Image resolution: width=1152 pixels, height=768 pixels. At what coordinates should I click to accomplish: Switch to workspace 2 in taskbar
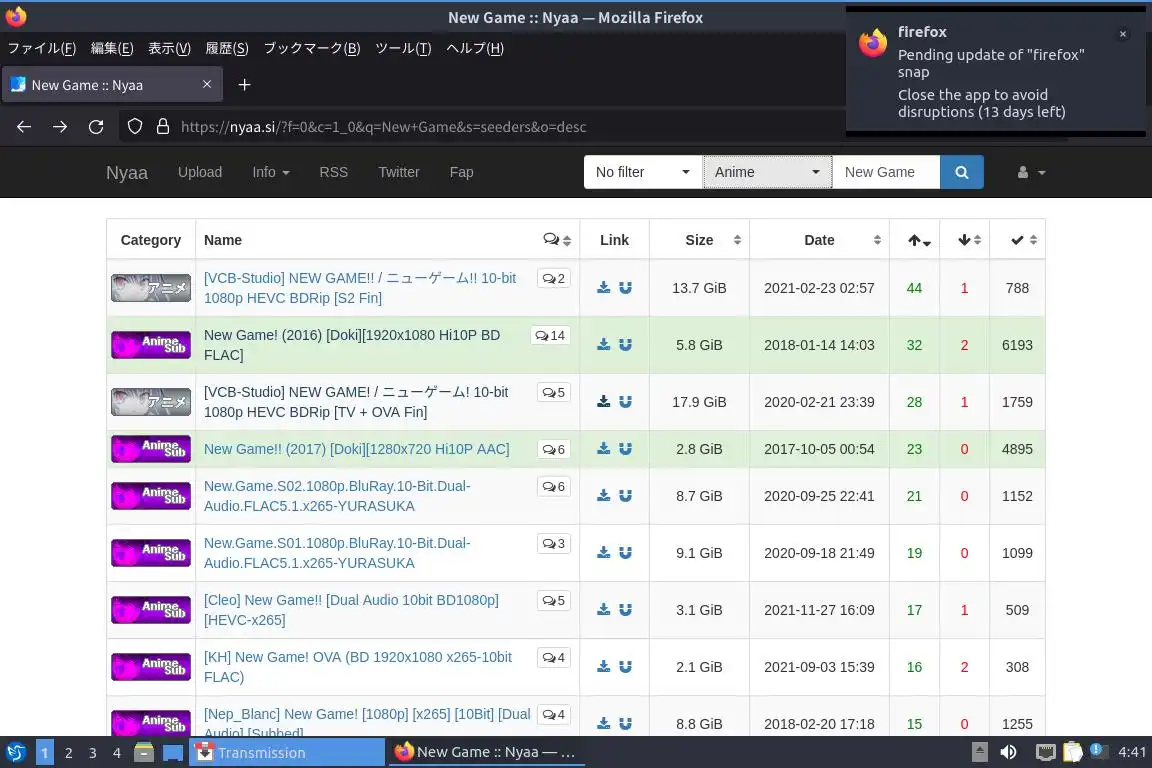coord(68,753)
